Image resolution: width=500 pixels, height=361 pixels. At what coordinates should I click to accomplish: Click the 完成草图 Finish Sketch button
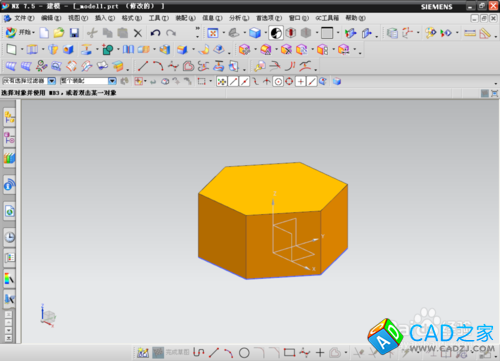(x=171, y=353)
